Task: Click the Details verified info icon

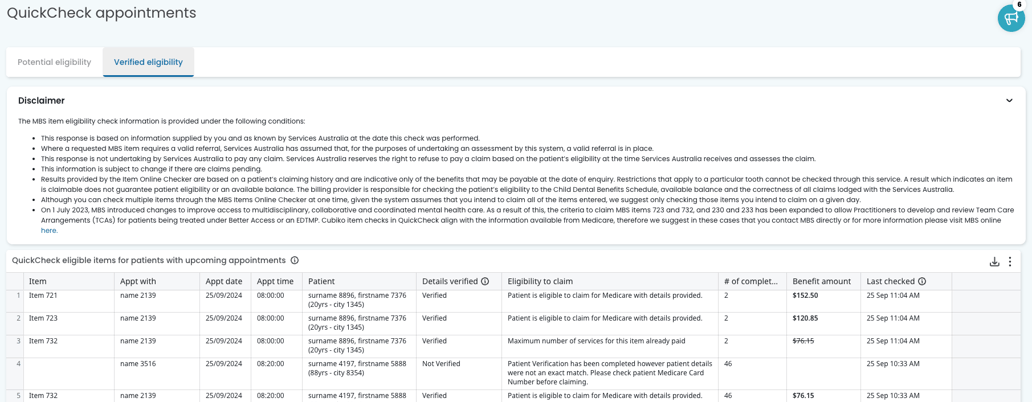Action: tap(485, 282)
